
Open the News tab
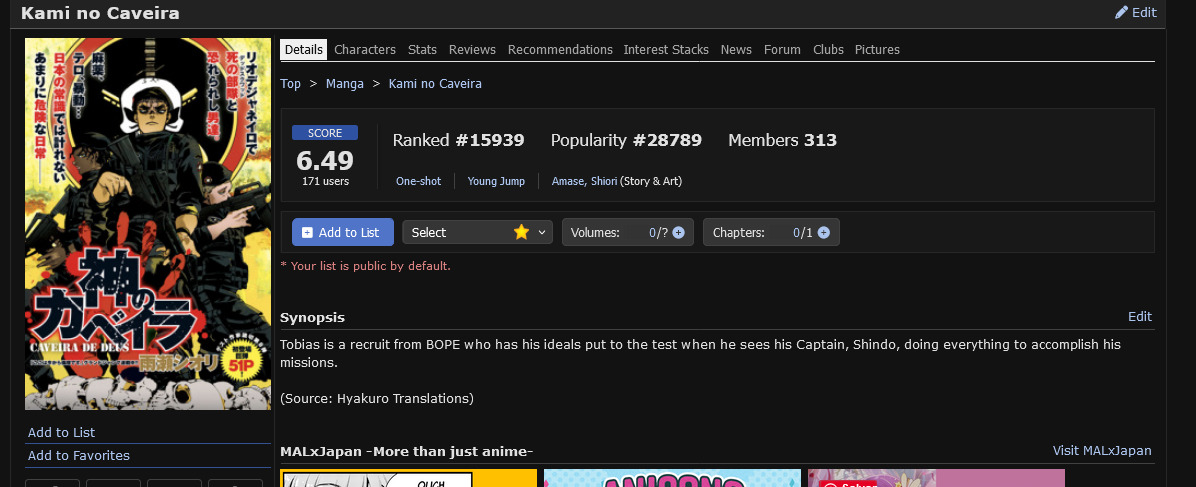[x=736, y=50]
